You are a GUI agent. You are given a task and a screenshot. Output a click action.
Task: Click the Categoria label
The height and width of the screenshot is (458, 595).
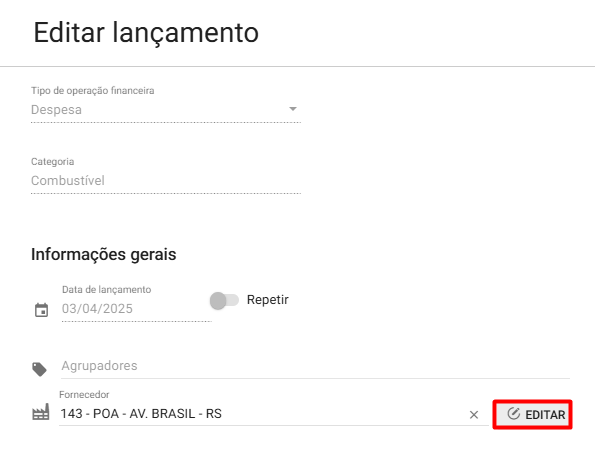(x=53, y=162)
